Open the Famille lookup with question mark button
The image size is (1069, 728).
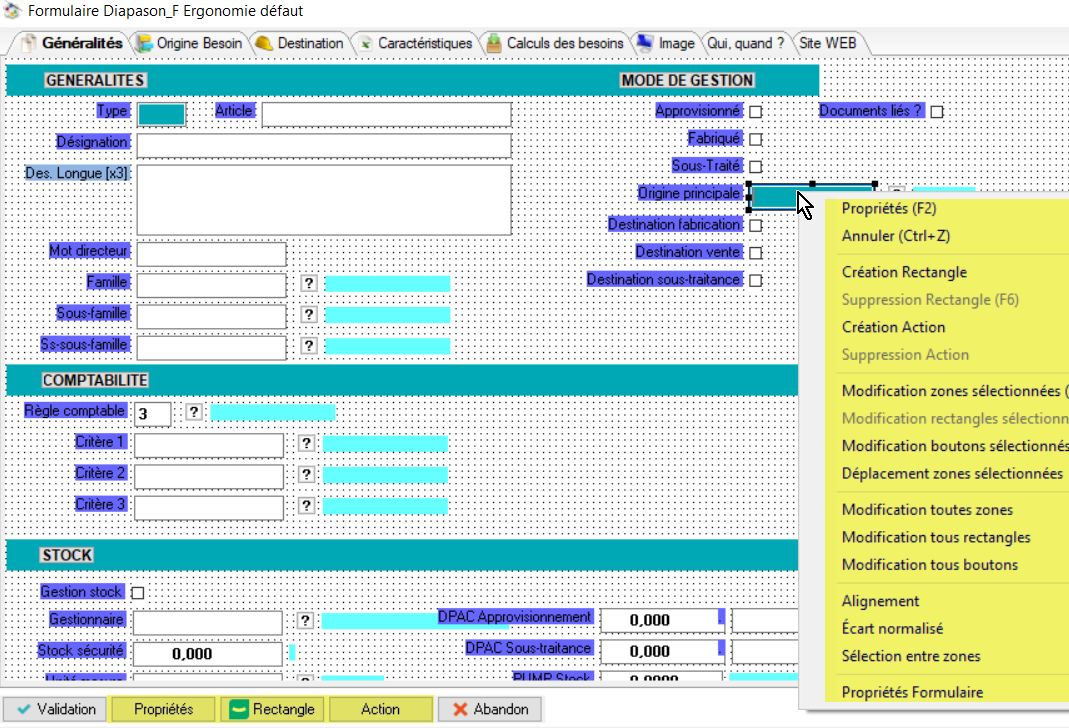[308, 283]
